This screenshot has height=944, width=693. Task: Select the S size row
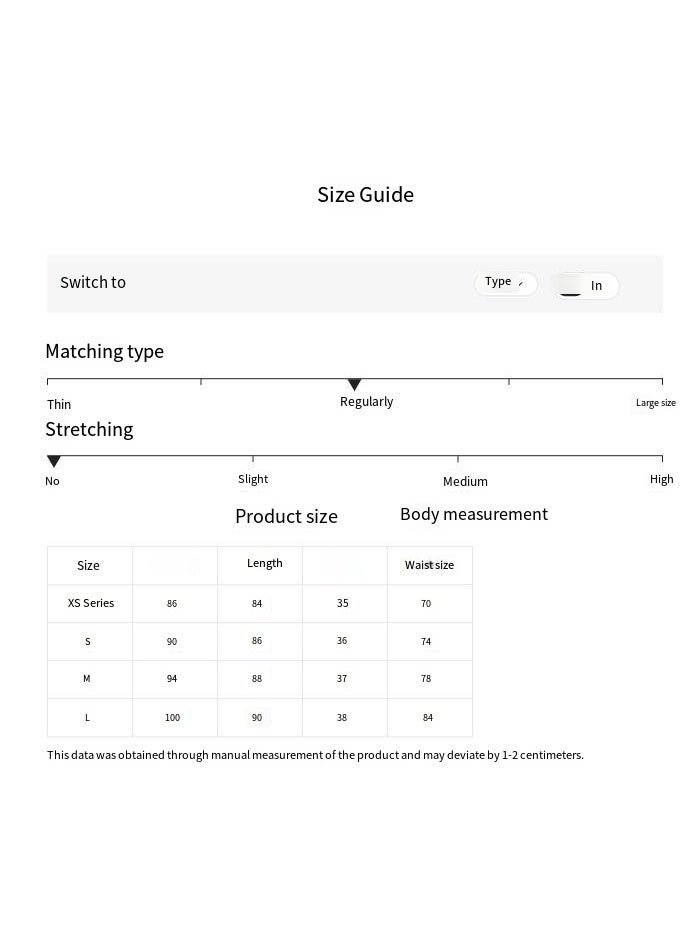click(88, 641)
